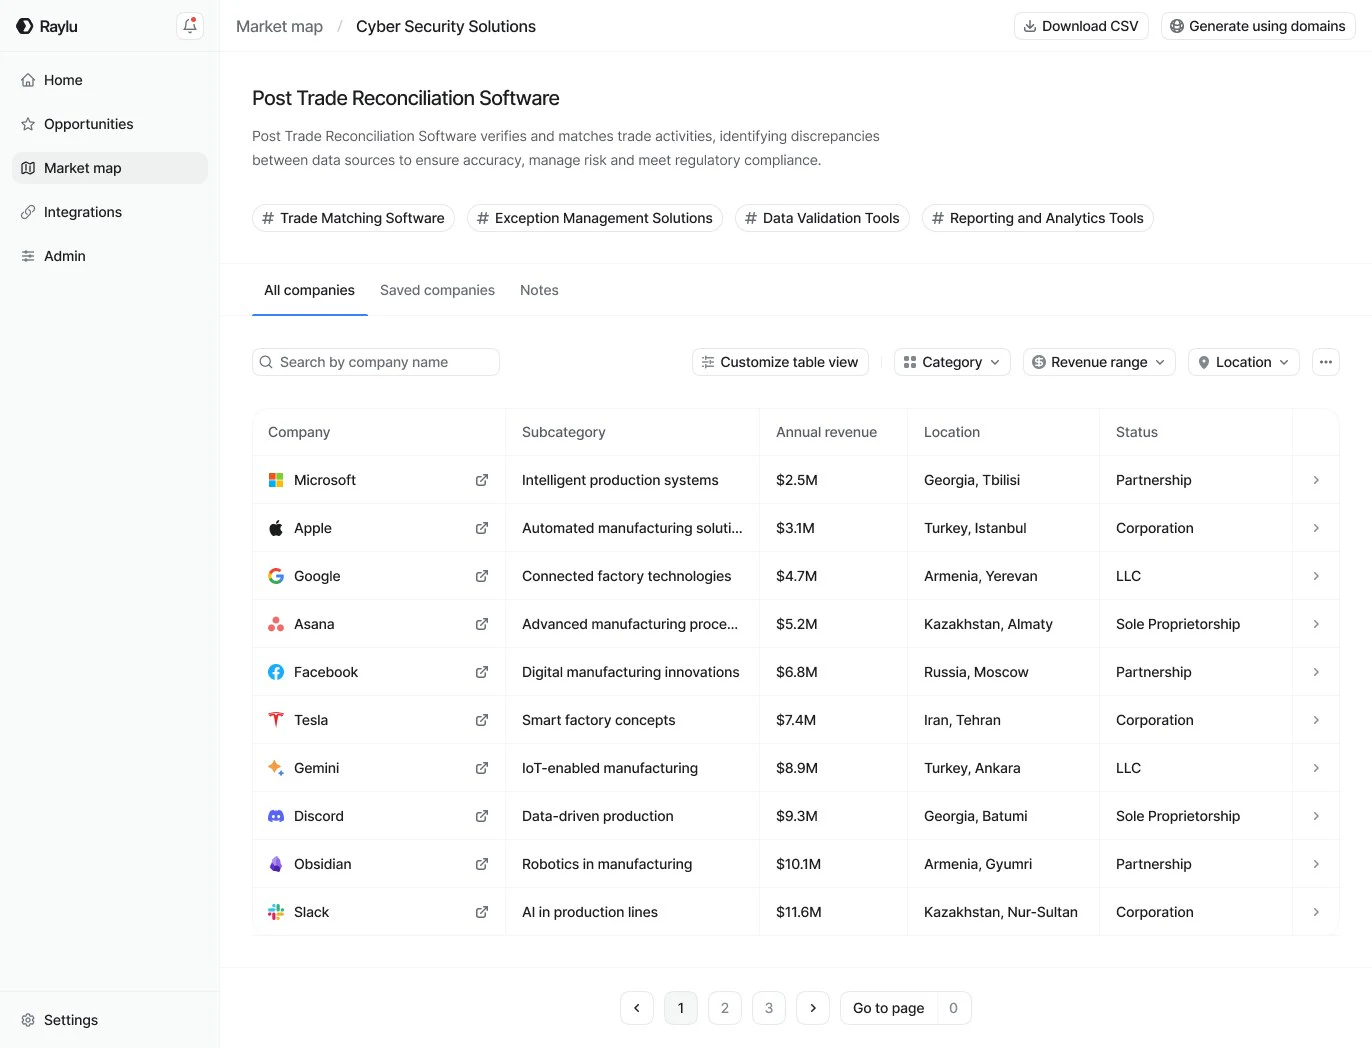Click the Raylu logo
The width and height of the screenshot is (1372, 1048).
[47, 26]
